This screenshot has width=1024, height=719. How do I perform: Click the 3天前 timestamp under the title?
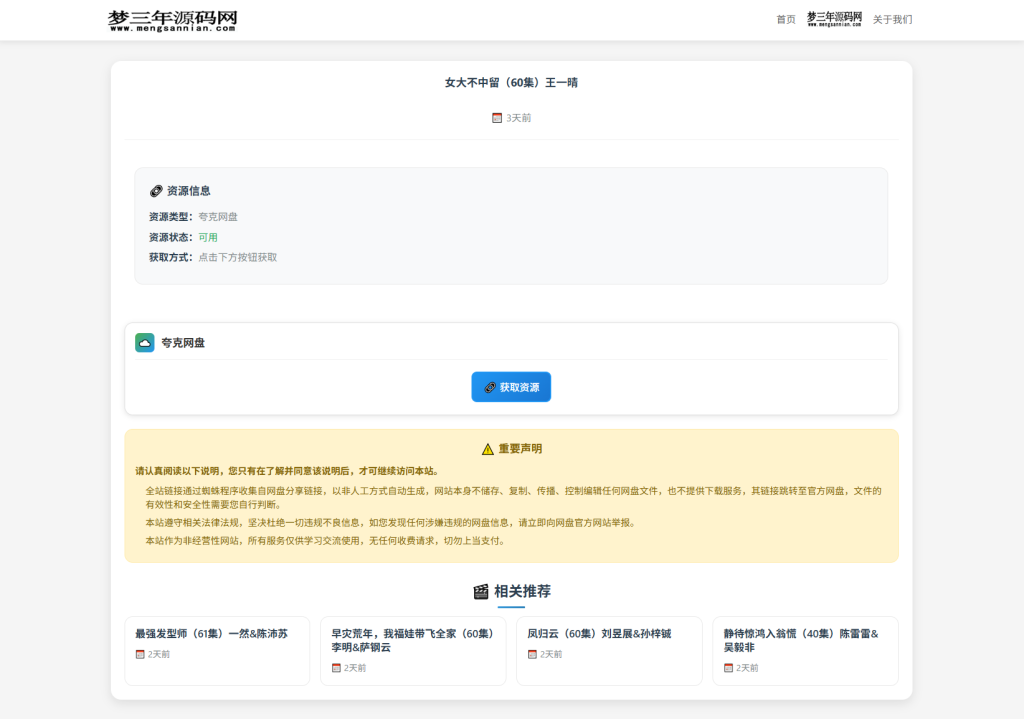pyautogui.click(x=519, y=118)
